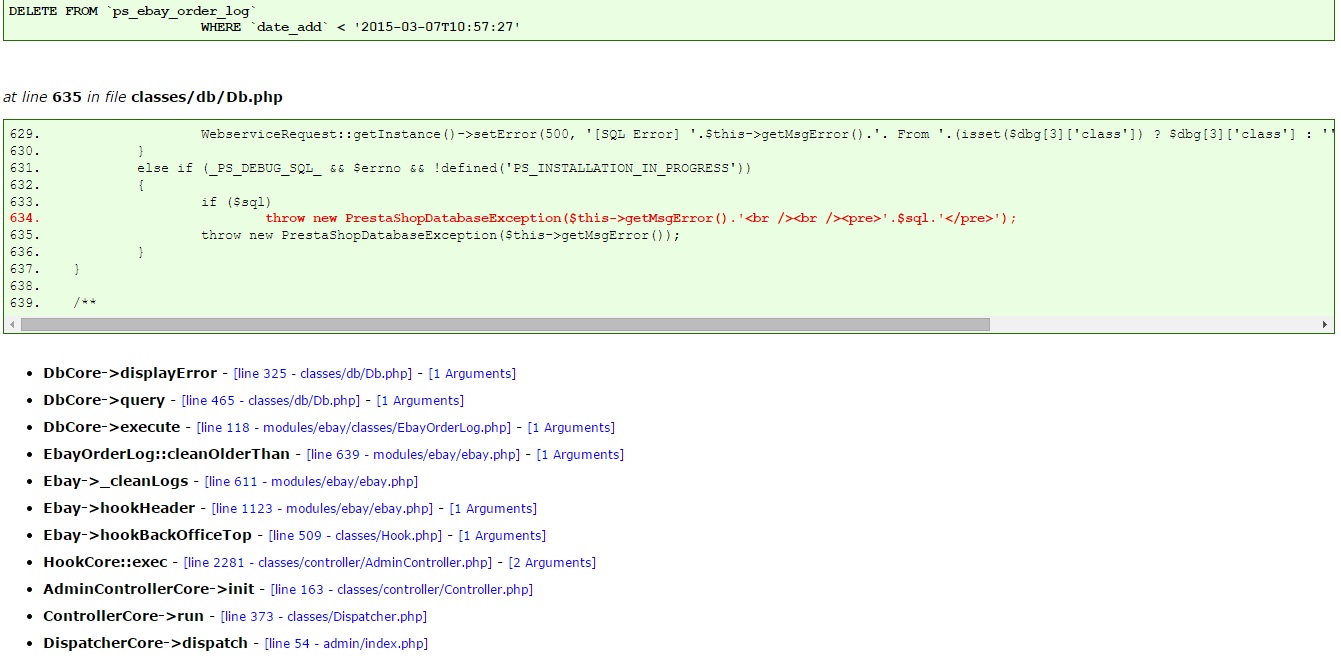
Task: Click the HookCore::exec entry text
Action: (105, 562)
